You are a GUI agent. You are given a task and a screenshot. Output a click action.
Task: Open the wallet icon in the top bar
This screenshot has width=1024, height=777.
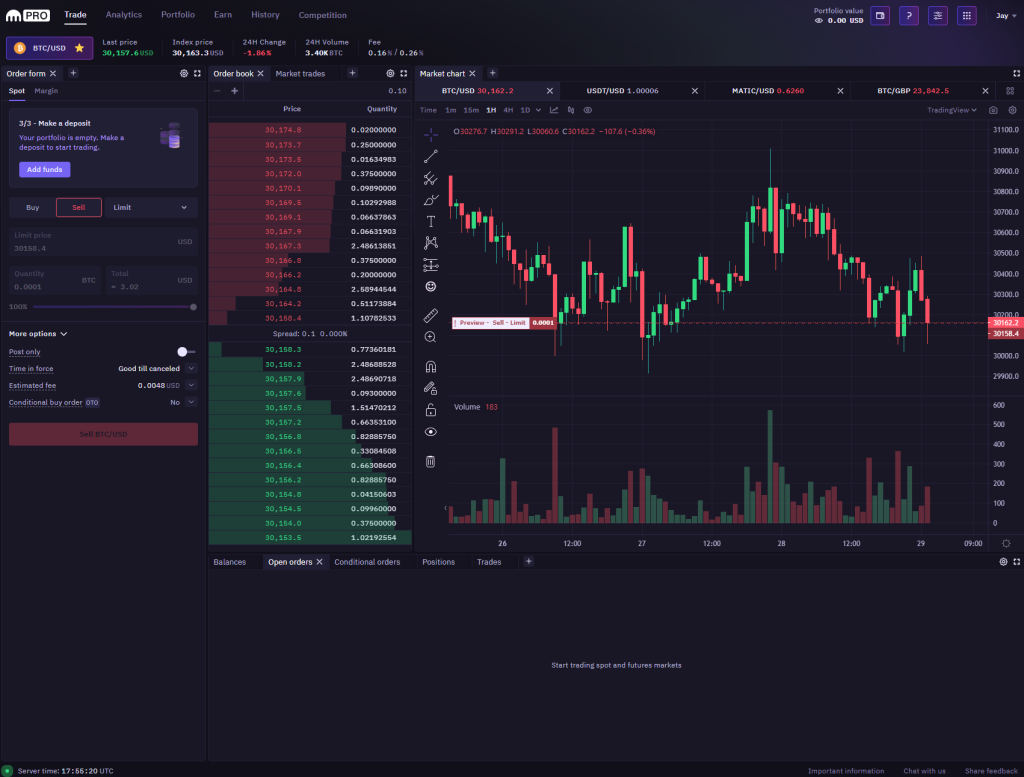pos(879,15)
